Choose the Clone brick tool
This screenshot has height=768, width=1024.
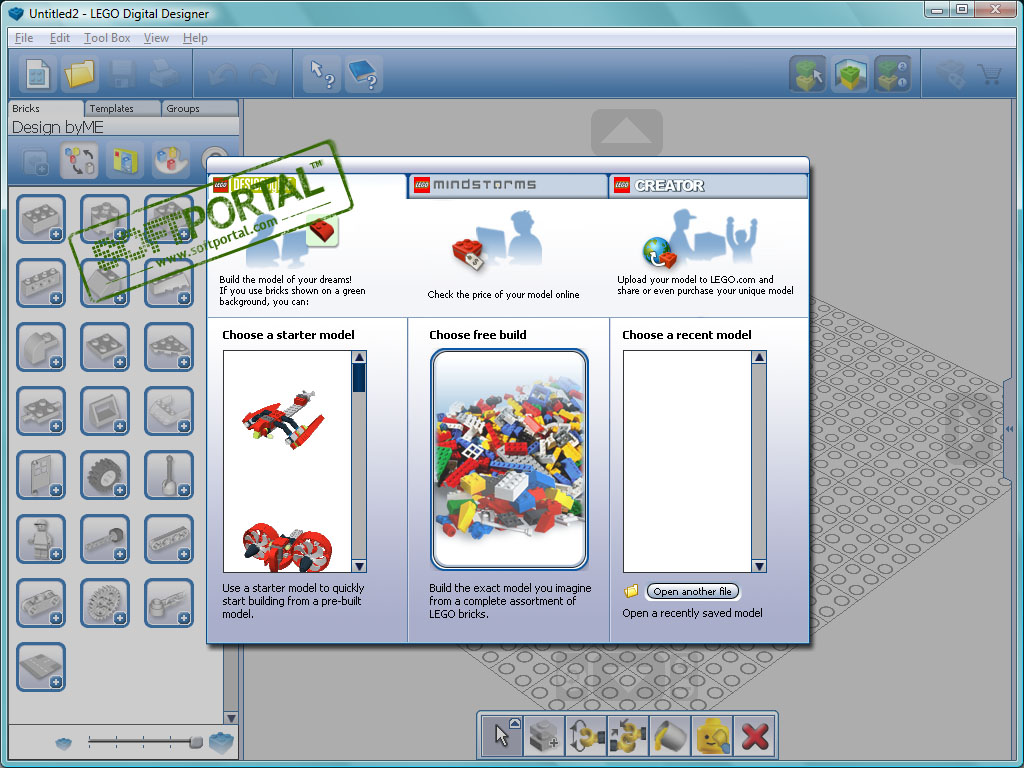coord(543,735)
